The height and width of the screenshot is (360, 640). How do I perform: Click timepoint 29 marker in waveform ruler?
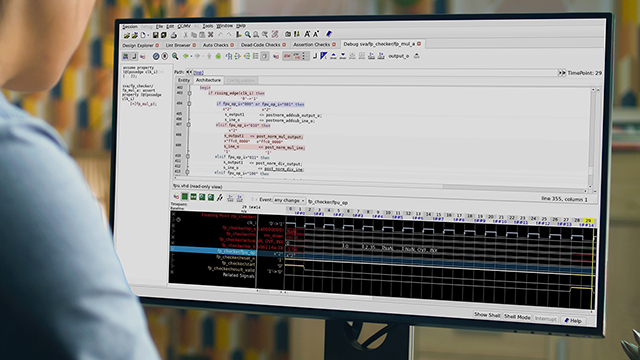[589, 220]
